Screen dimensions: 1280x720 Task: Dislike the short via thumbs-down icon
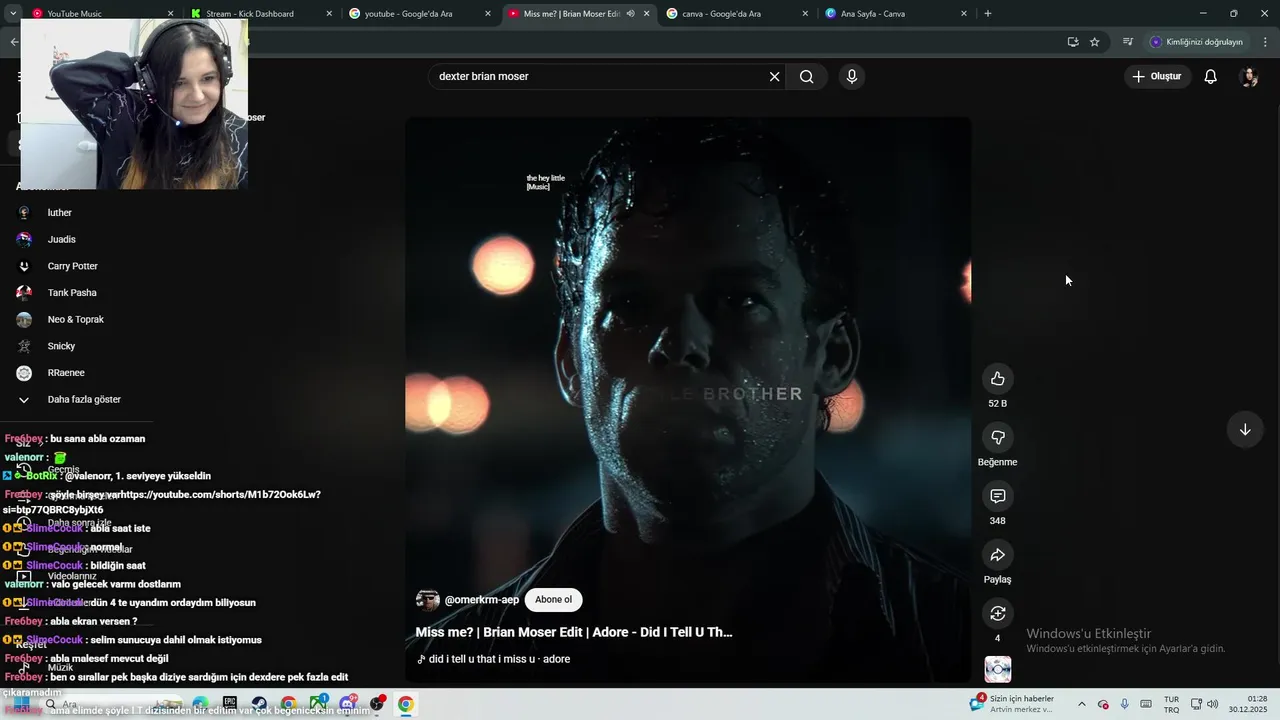pyautogui.click(x=997, y=437)
